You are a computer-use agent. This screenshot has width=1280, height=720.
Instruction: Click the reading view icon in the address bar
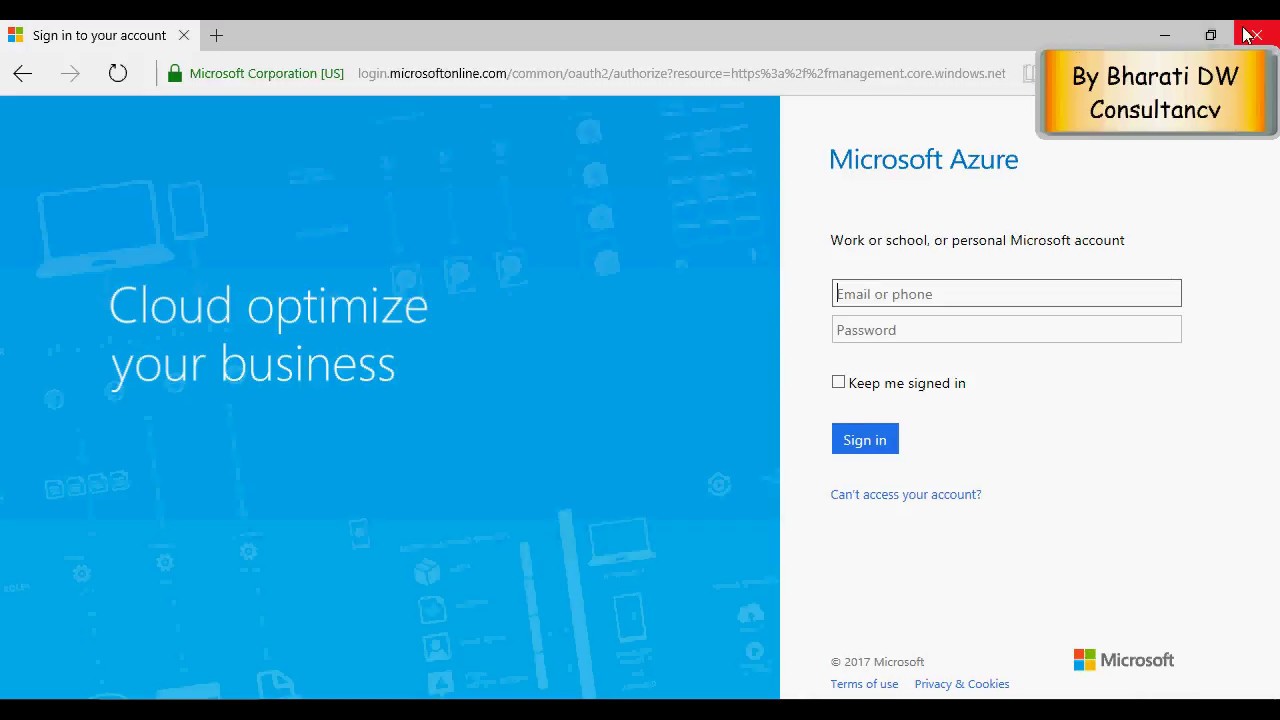[1028, 73]
